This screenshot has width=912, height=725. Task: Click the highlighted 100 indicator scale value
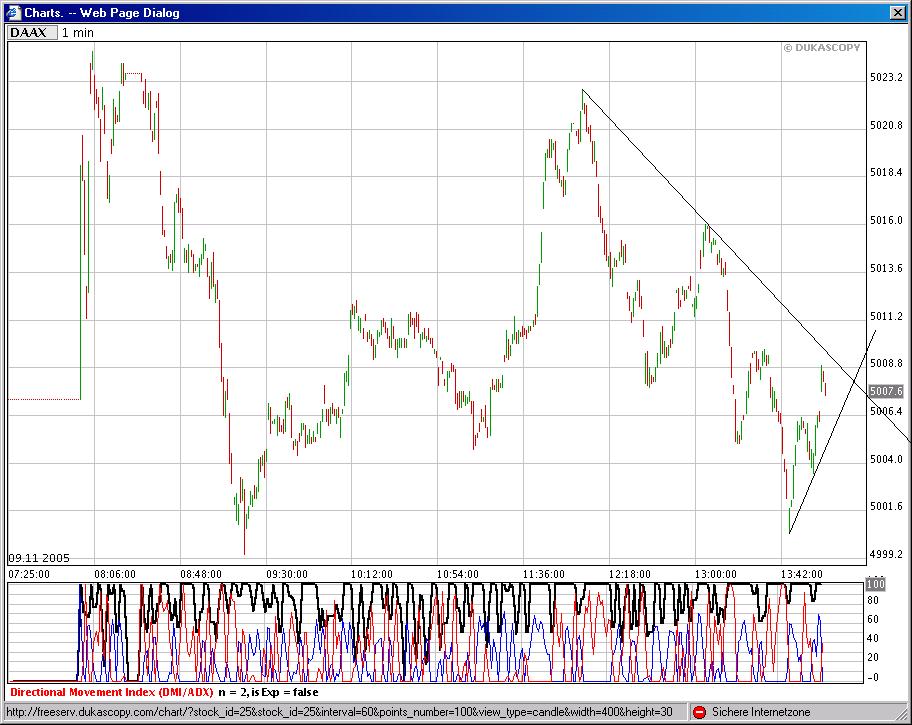875,584
